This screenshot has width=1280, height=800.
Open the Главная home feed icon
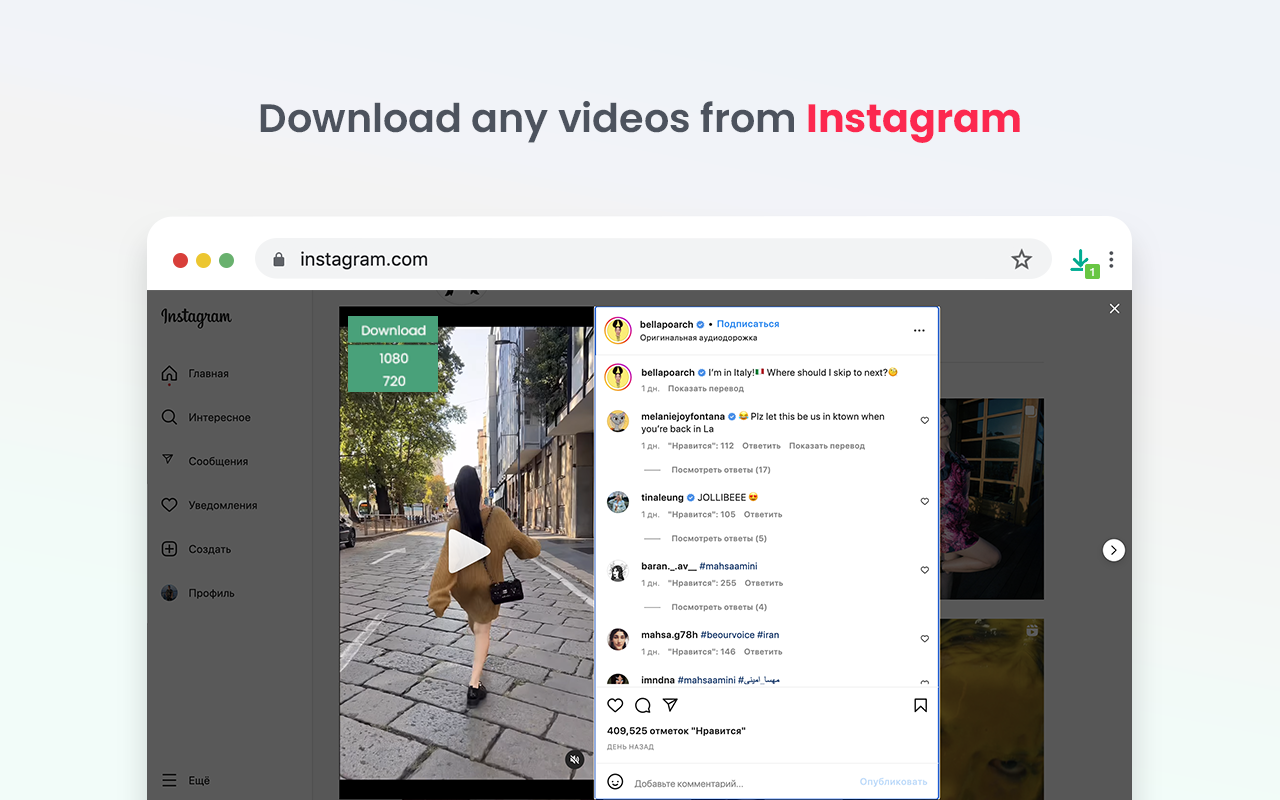pos(169,372)
